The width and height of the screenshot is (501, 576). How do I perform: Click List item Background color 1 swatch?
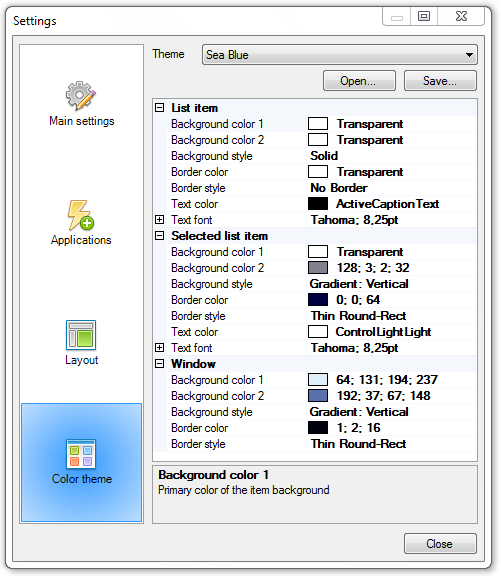(318, 124)
